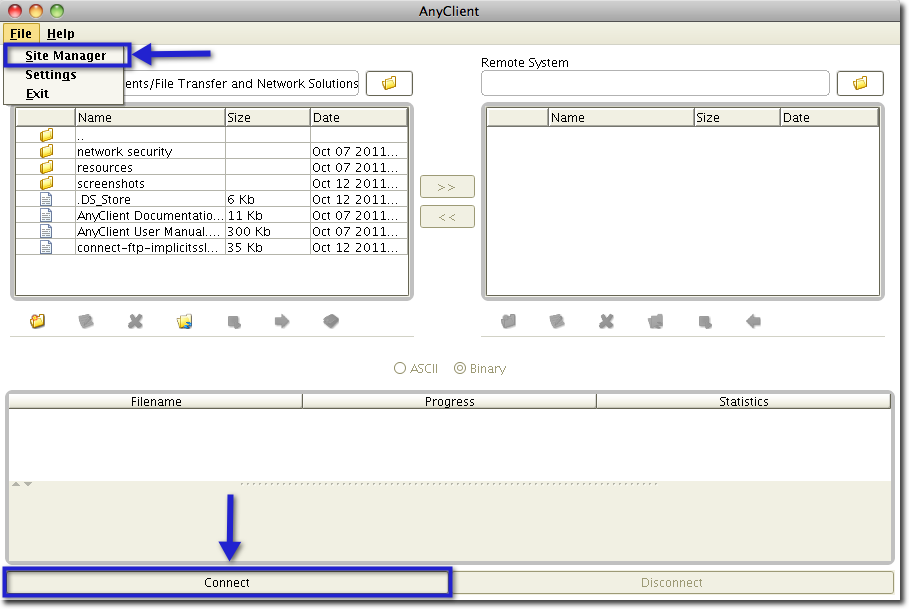Browse remote folder with yellow folder button

(860, 84)
